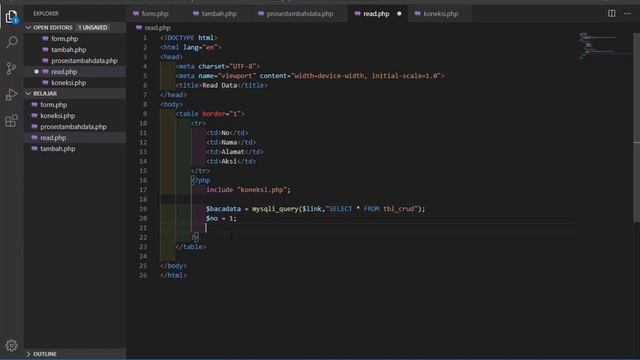This screenshot has height=360, width=640.
Task: Open the Run and Debug view
Action: pos(11,94)
